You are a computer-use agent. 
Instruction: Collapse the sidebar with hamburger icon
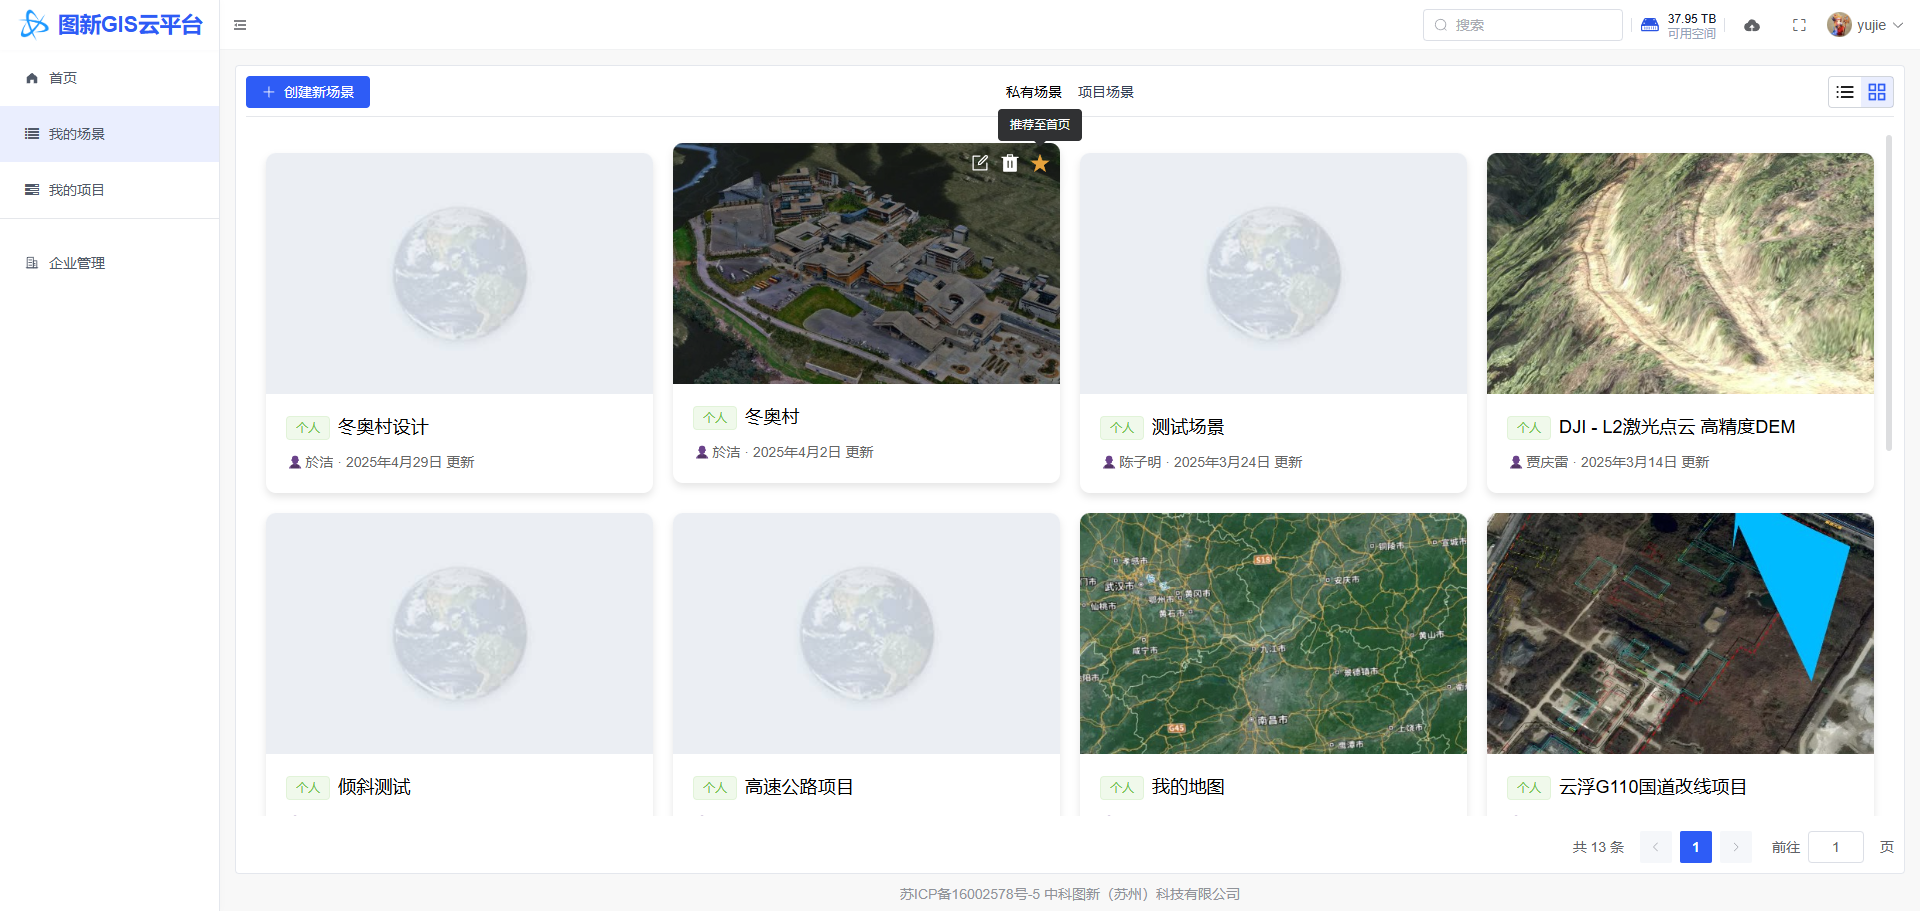240,25
